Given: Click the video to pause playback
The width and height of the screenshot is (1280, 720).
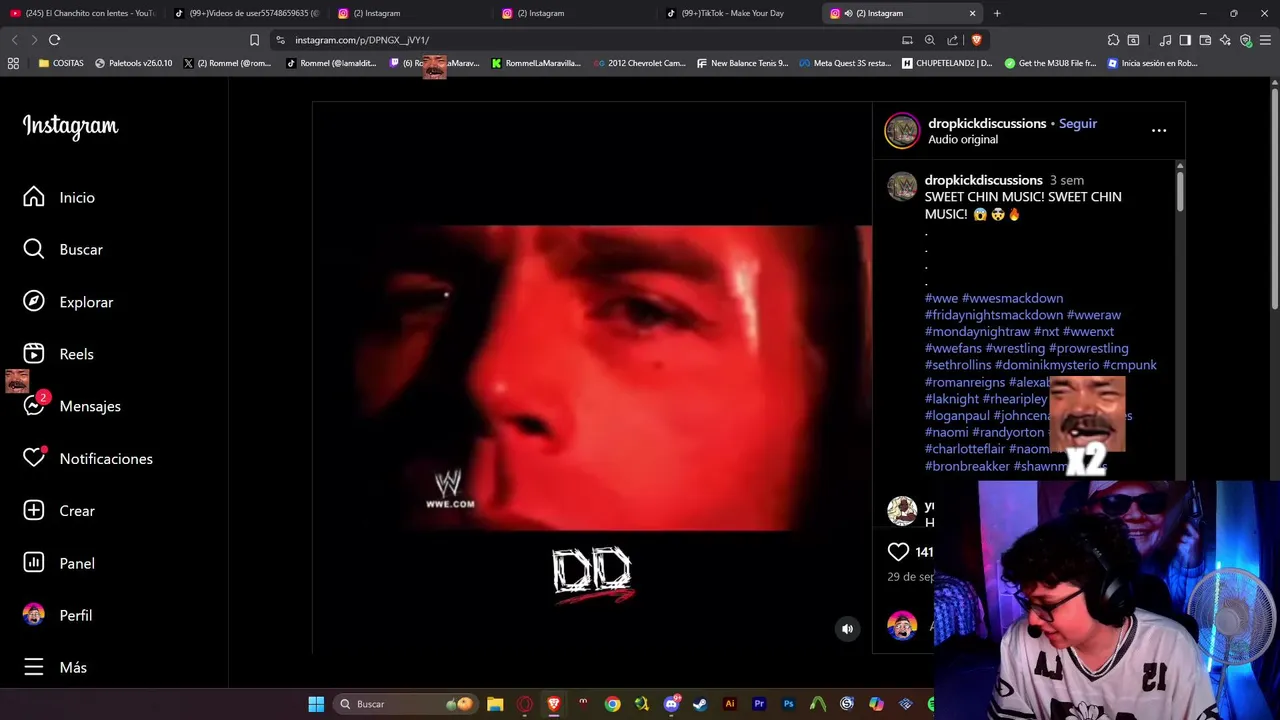Looking at the screenshot, I should click(592, 378).
